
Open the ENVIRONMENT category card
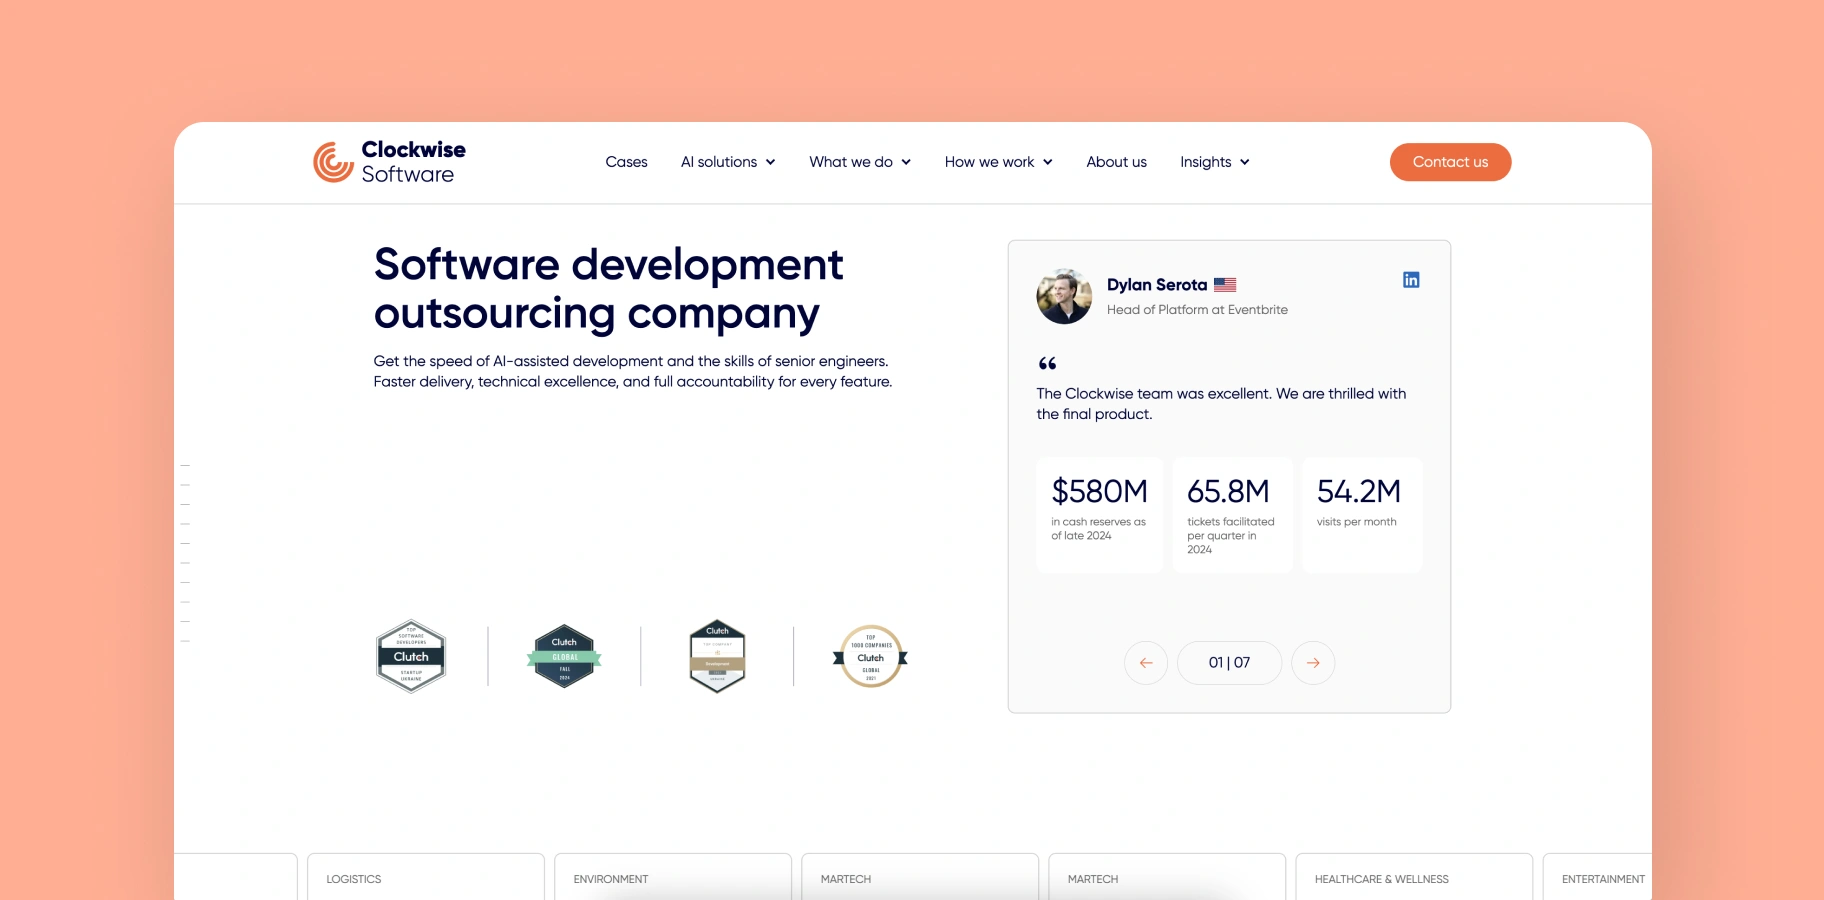(673, 877)
